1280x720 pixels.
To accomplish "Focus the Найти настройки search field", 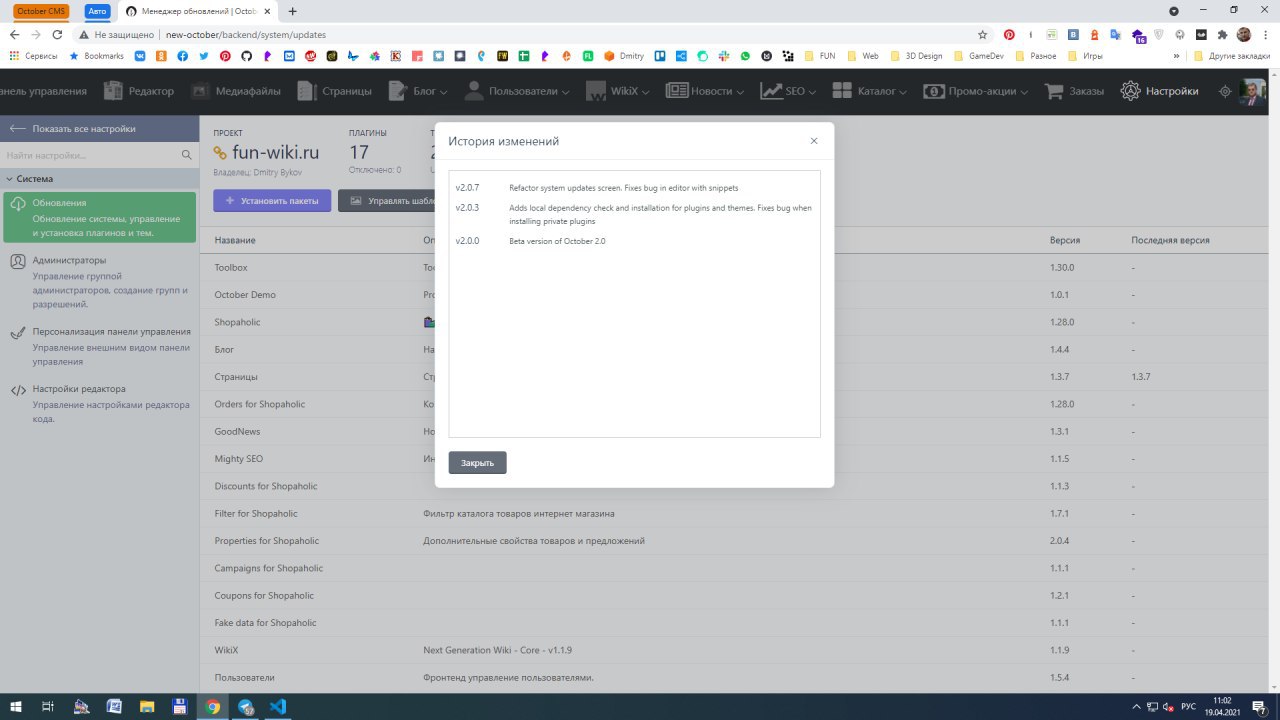I will click(90, 155).
